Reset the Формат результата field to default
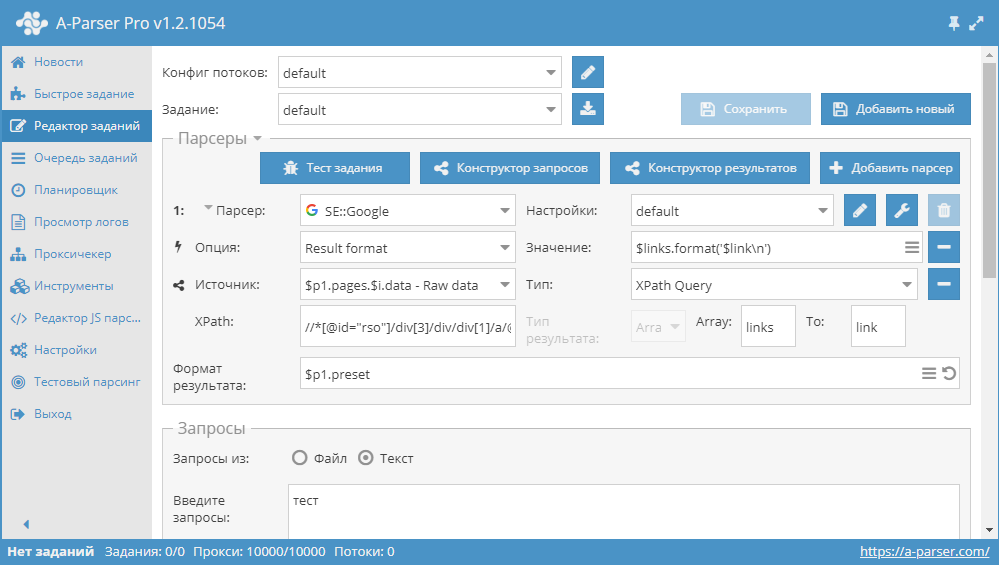The height and width of the screenshot is (565, 999). [x=949, y=373]
